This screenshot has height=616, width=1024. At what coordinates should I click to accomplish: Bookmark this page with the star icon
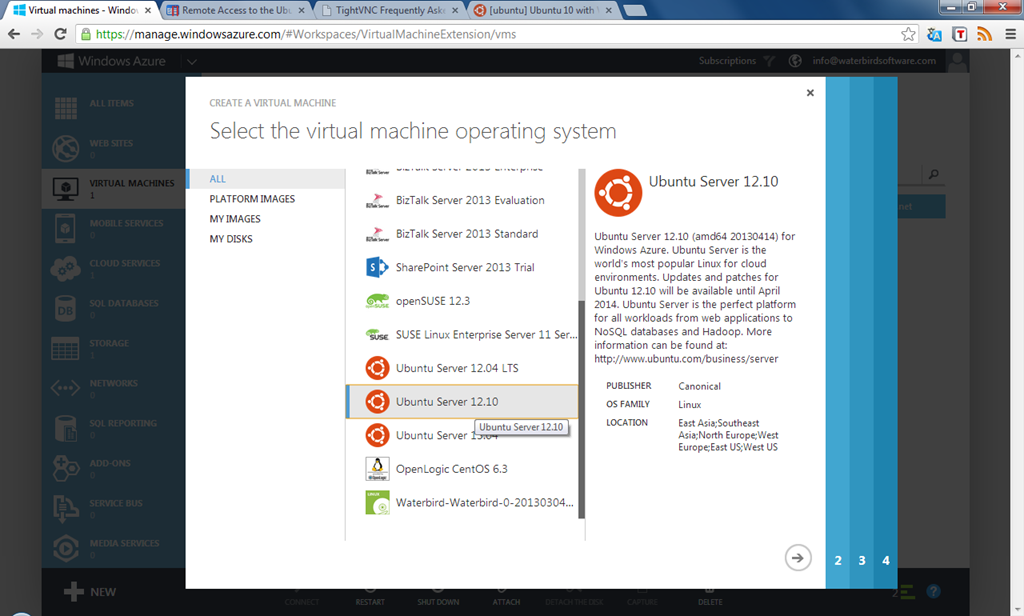click(908, 34)
